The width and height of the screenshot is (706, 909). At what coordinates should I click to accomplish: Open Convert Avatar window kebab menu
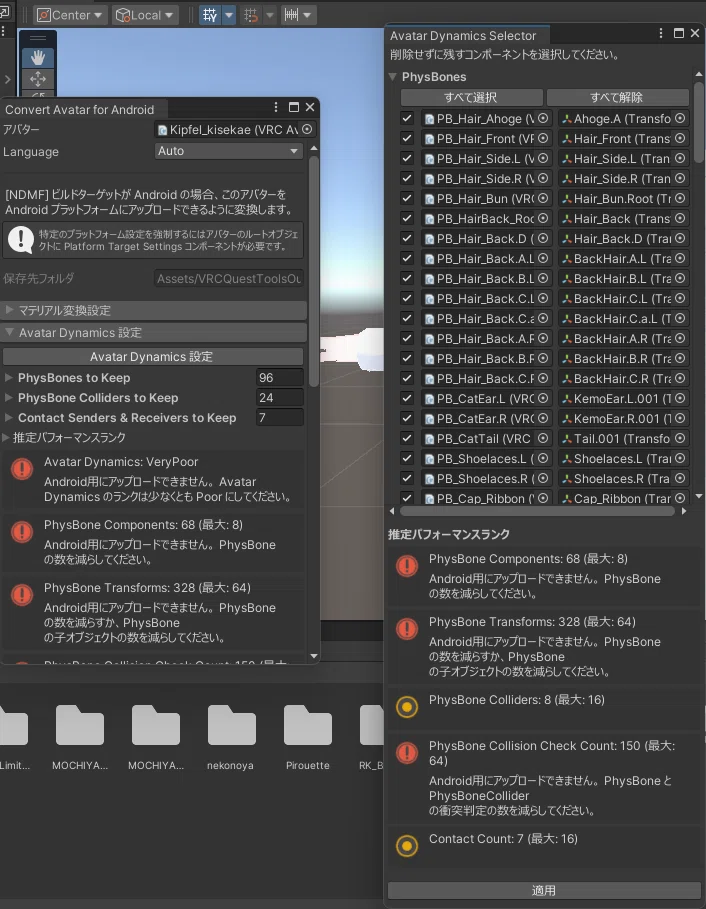(276, 107)
